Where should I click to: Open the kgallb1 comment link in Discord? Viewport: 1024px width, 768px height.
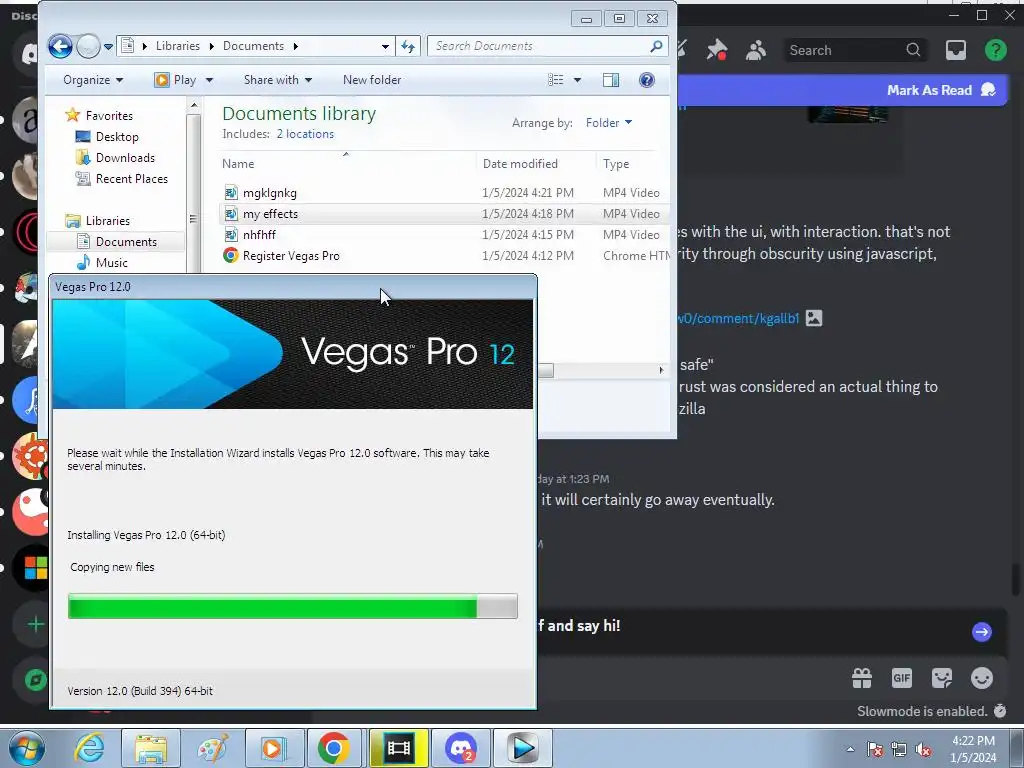pos(738,319)
